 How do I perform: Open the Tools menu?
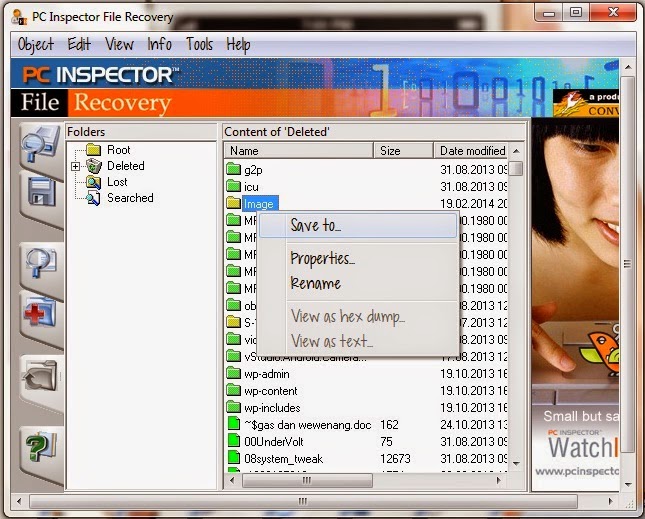click(199, 44)
